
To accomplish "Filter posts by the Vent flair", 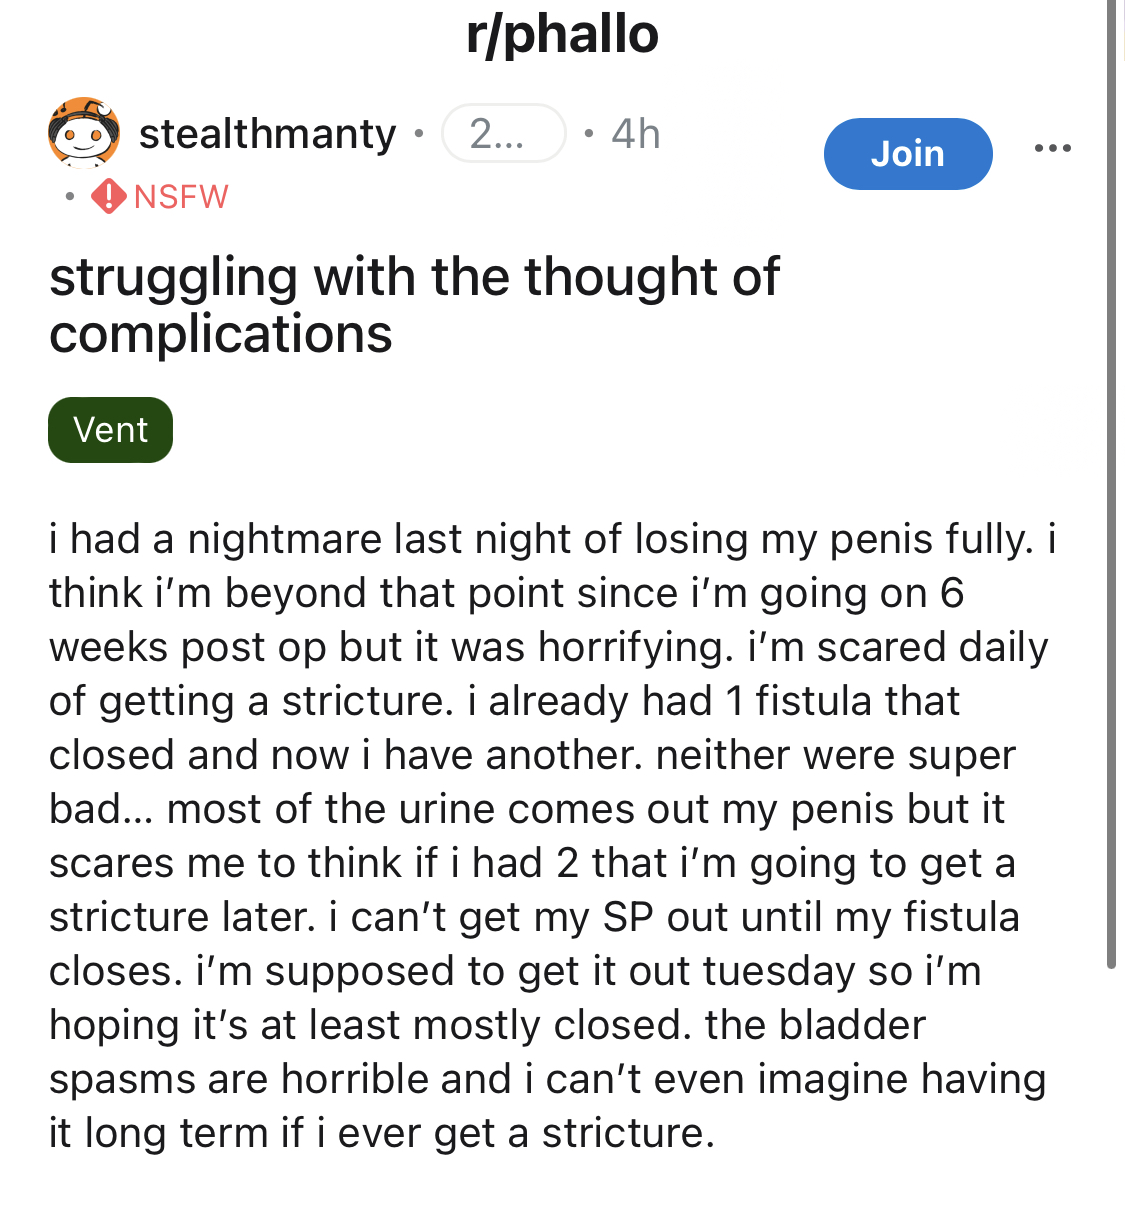I will pos(110,430).
